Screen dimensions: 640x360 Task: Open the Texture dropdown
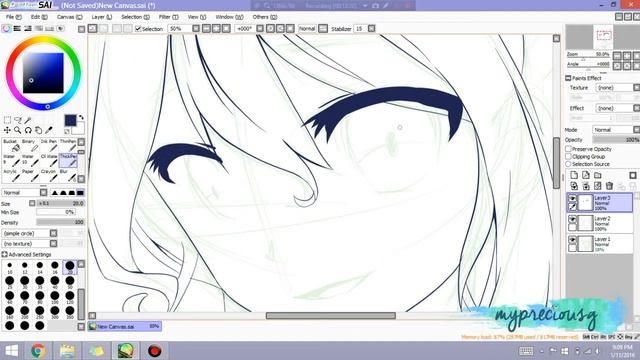pyautogui.click(x=618, y=88)
